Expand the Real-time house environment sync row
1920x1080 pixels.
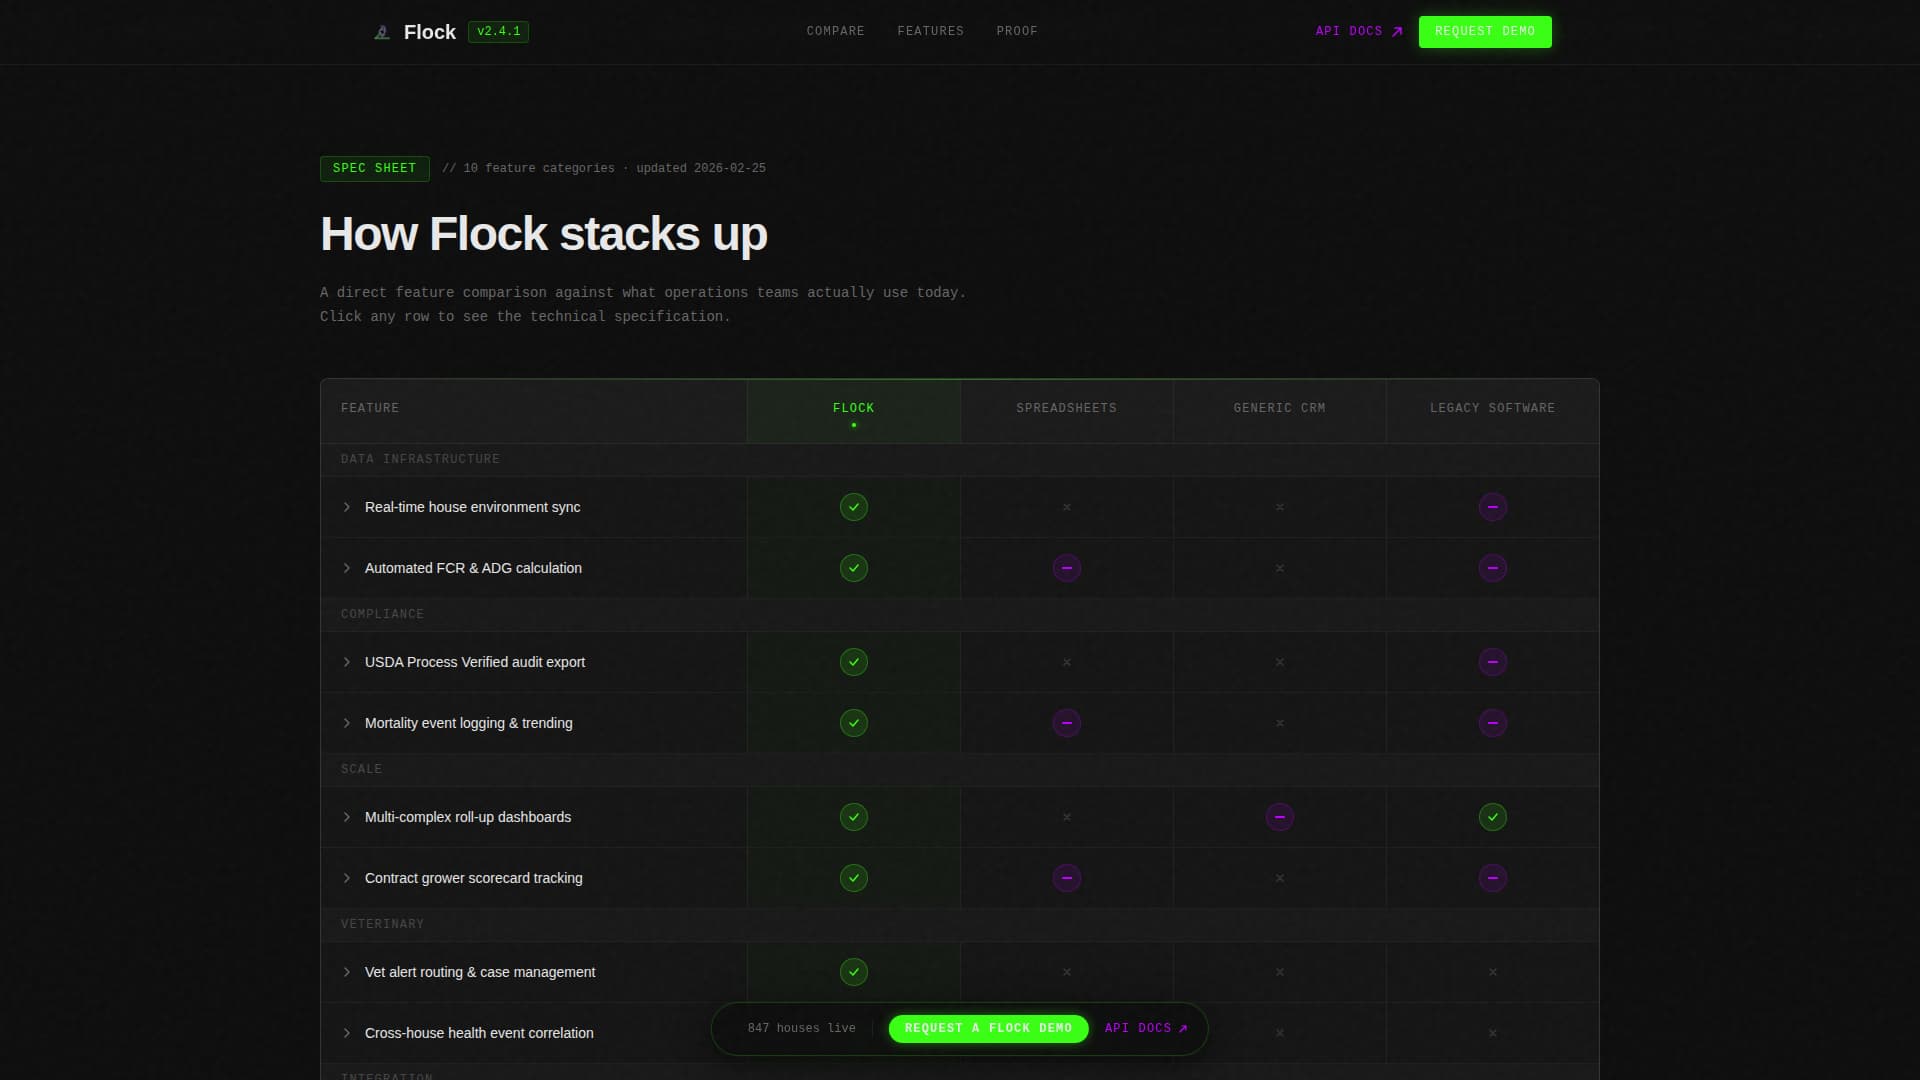(x=347, y=507)
